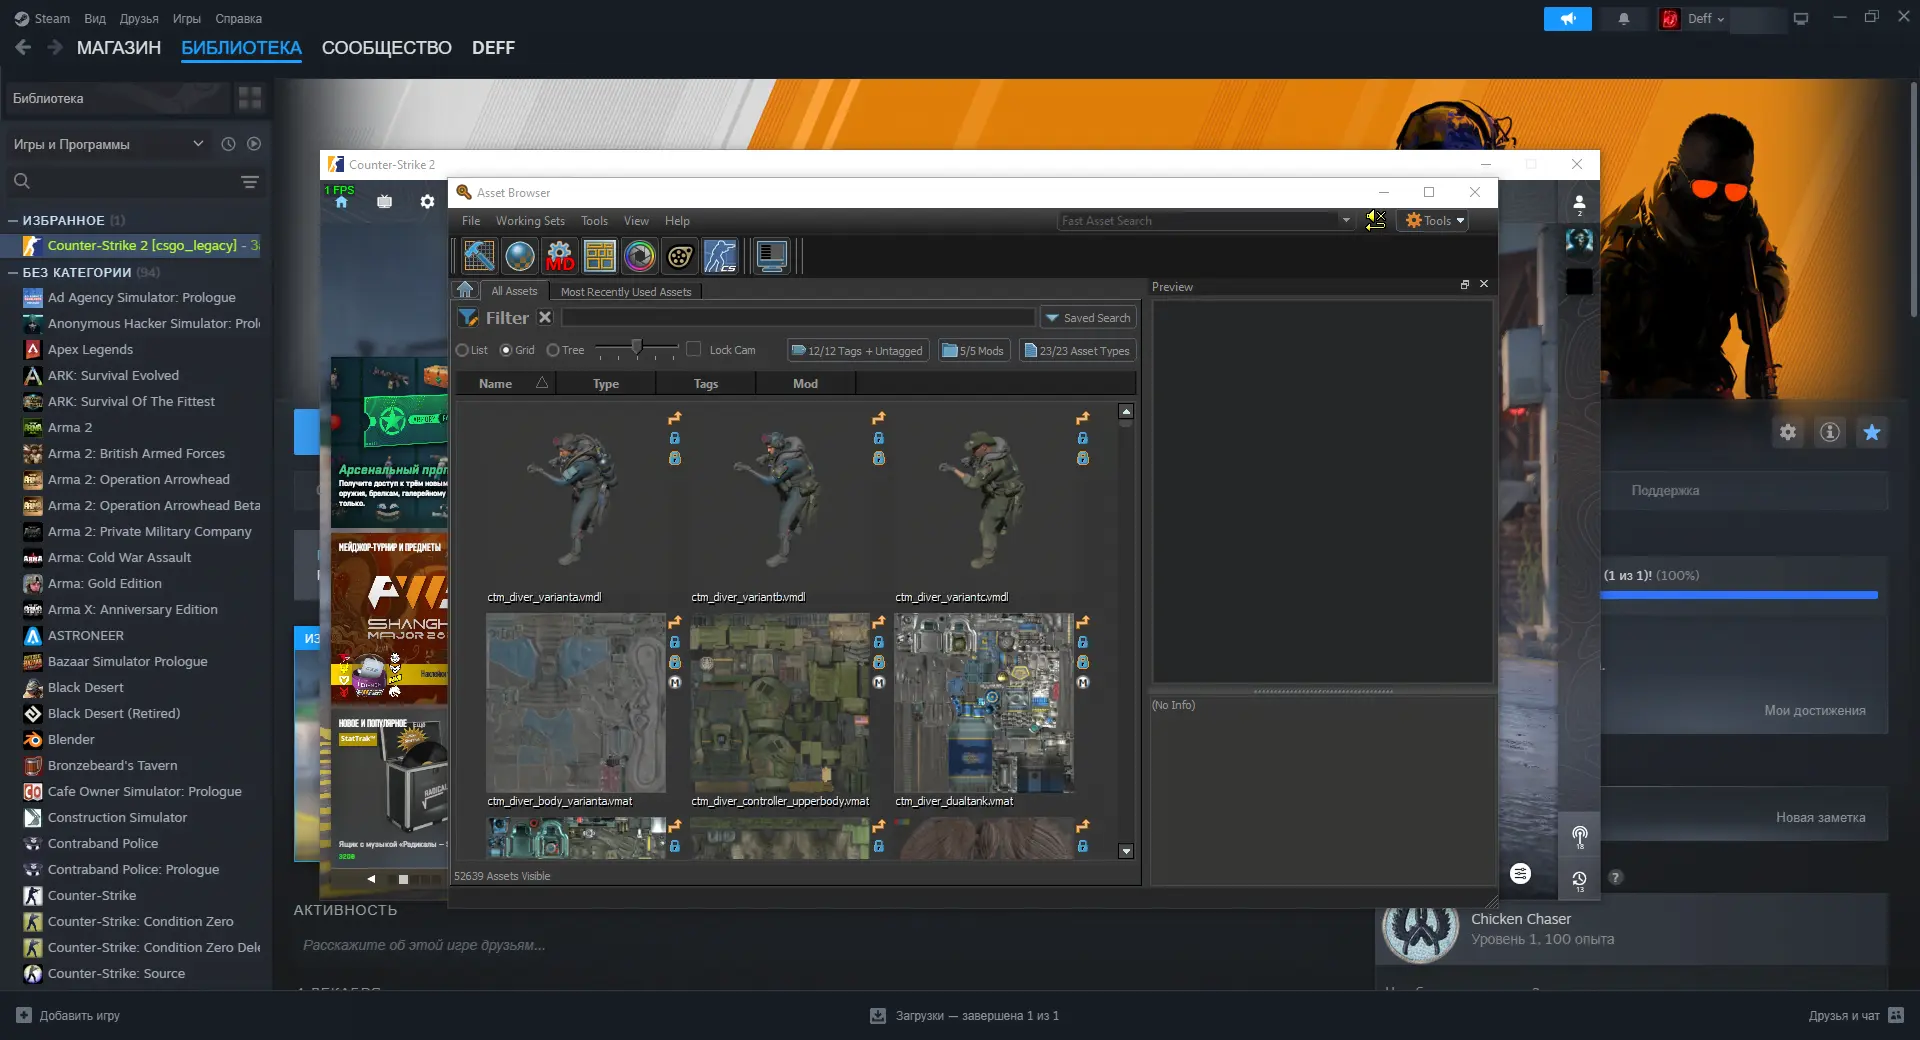1920x1040 pixels.
Task: Open Steam notifications bell
Action: pos(1624,19)
